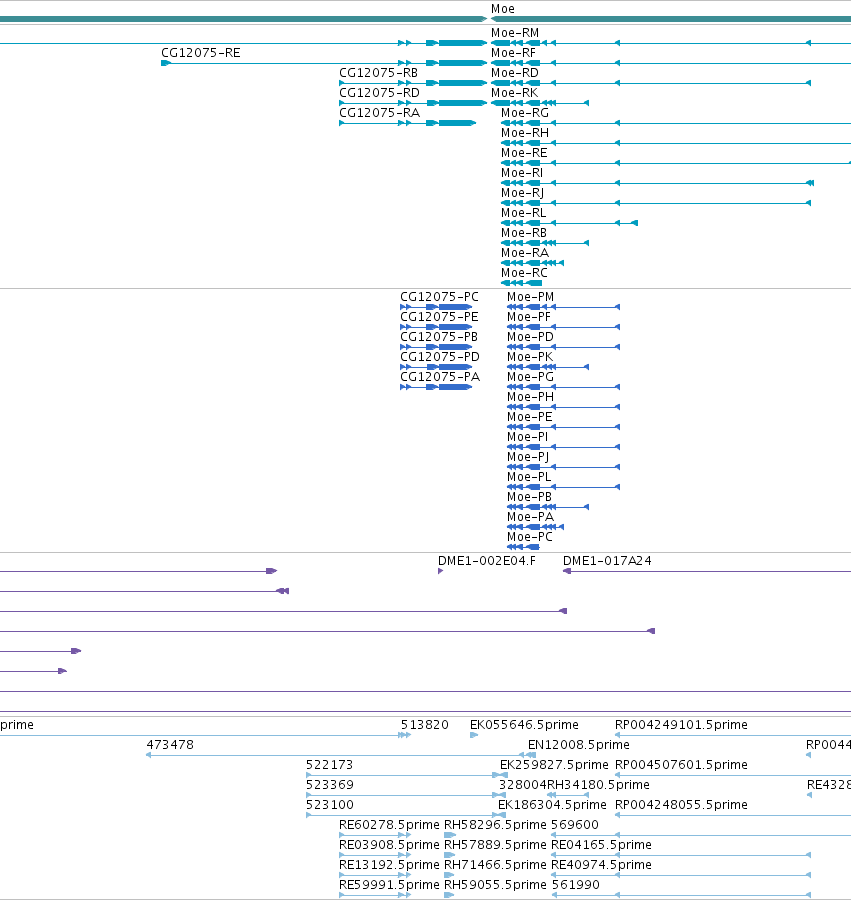Select the CG12075-PC protein label

click(x=439, y=297)
